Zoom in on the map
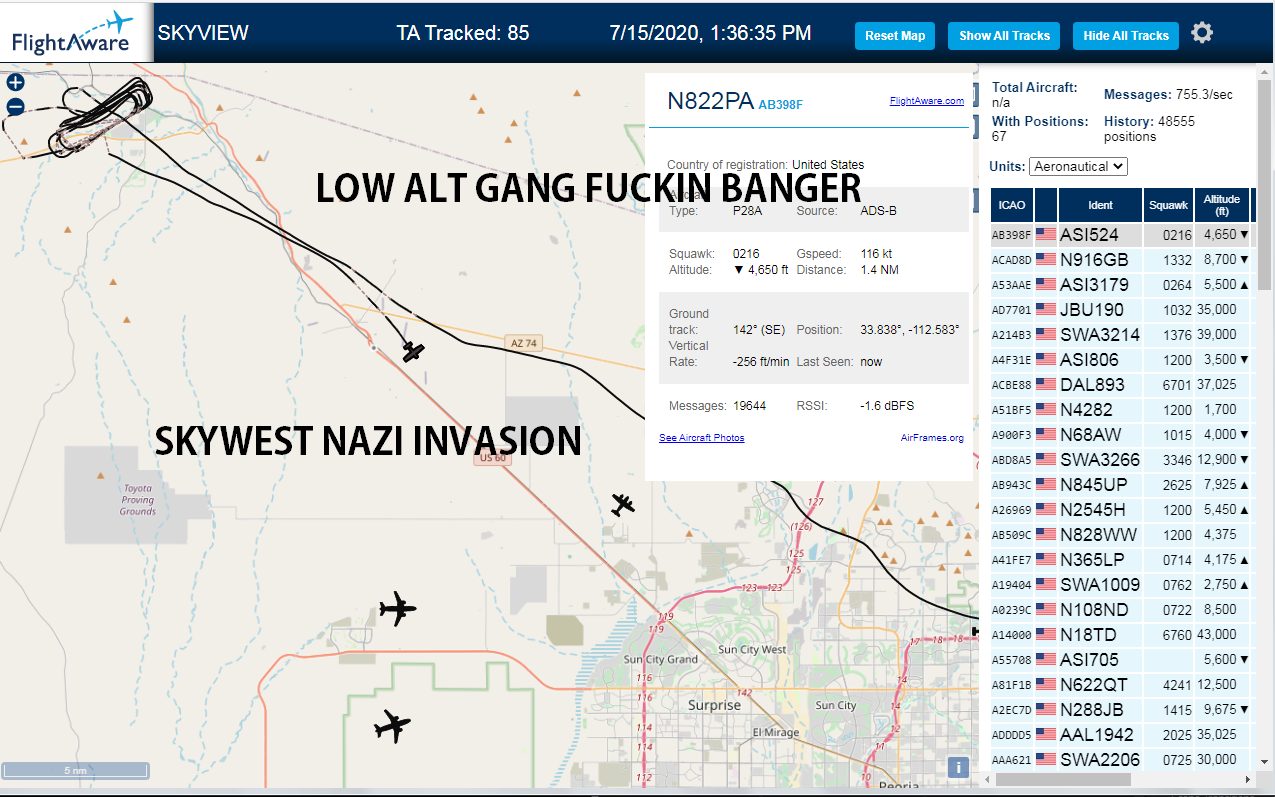This screenshot has height=797, width=1275. (15, 83)
